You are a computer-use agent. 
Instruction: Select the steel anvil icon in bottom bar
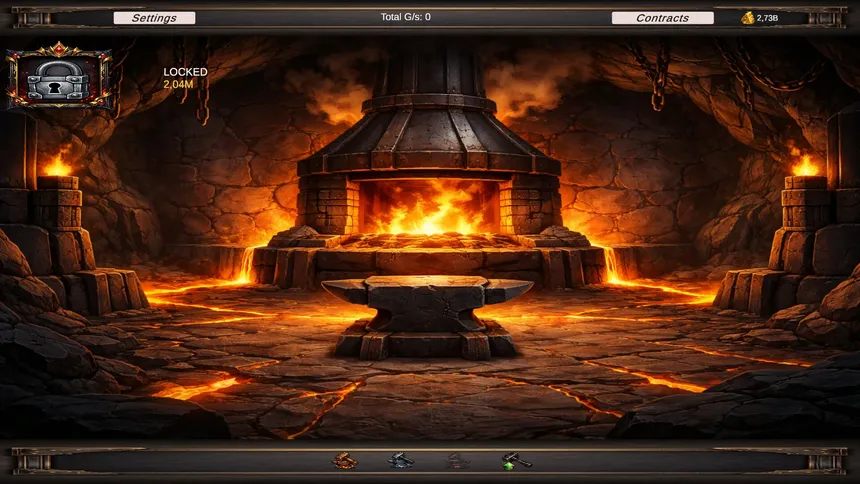tap(401, 461)
